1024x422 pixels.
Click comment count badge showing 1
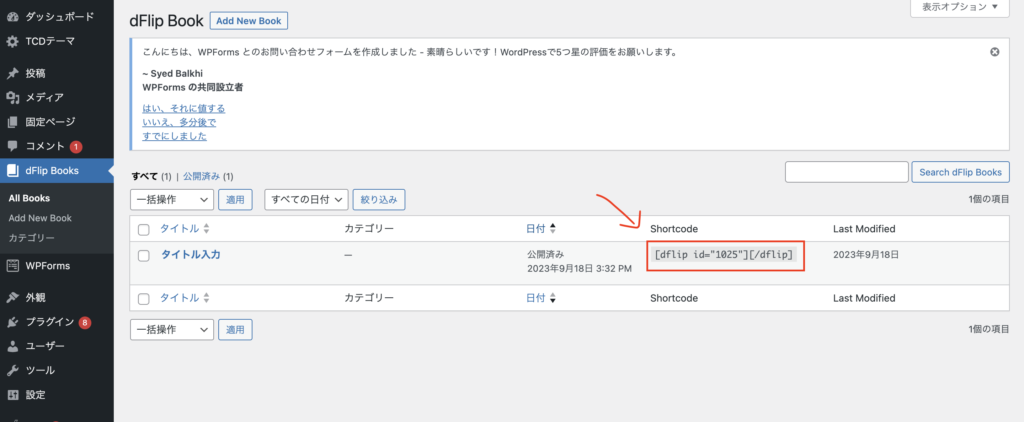pos(76,146)
